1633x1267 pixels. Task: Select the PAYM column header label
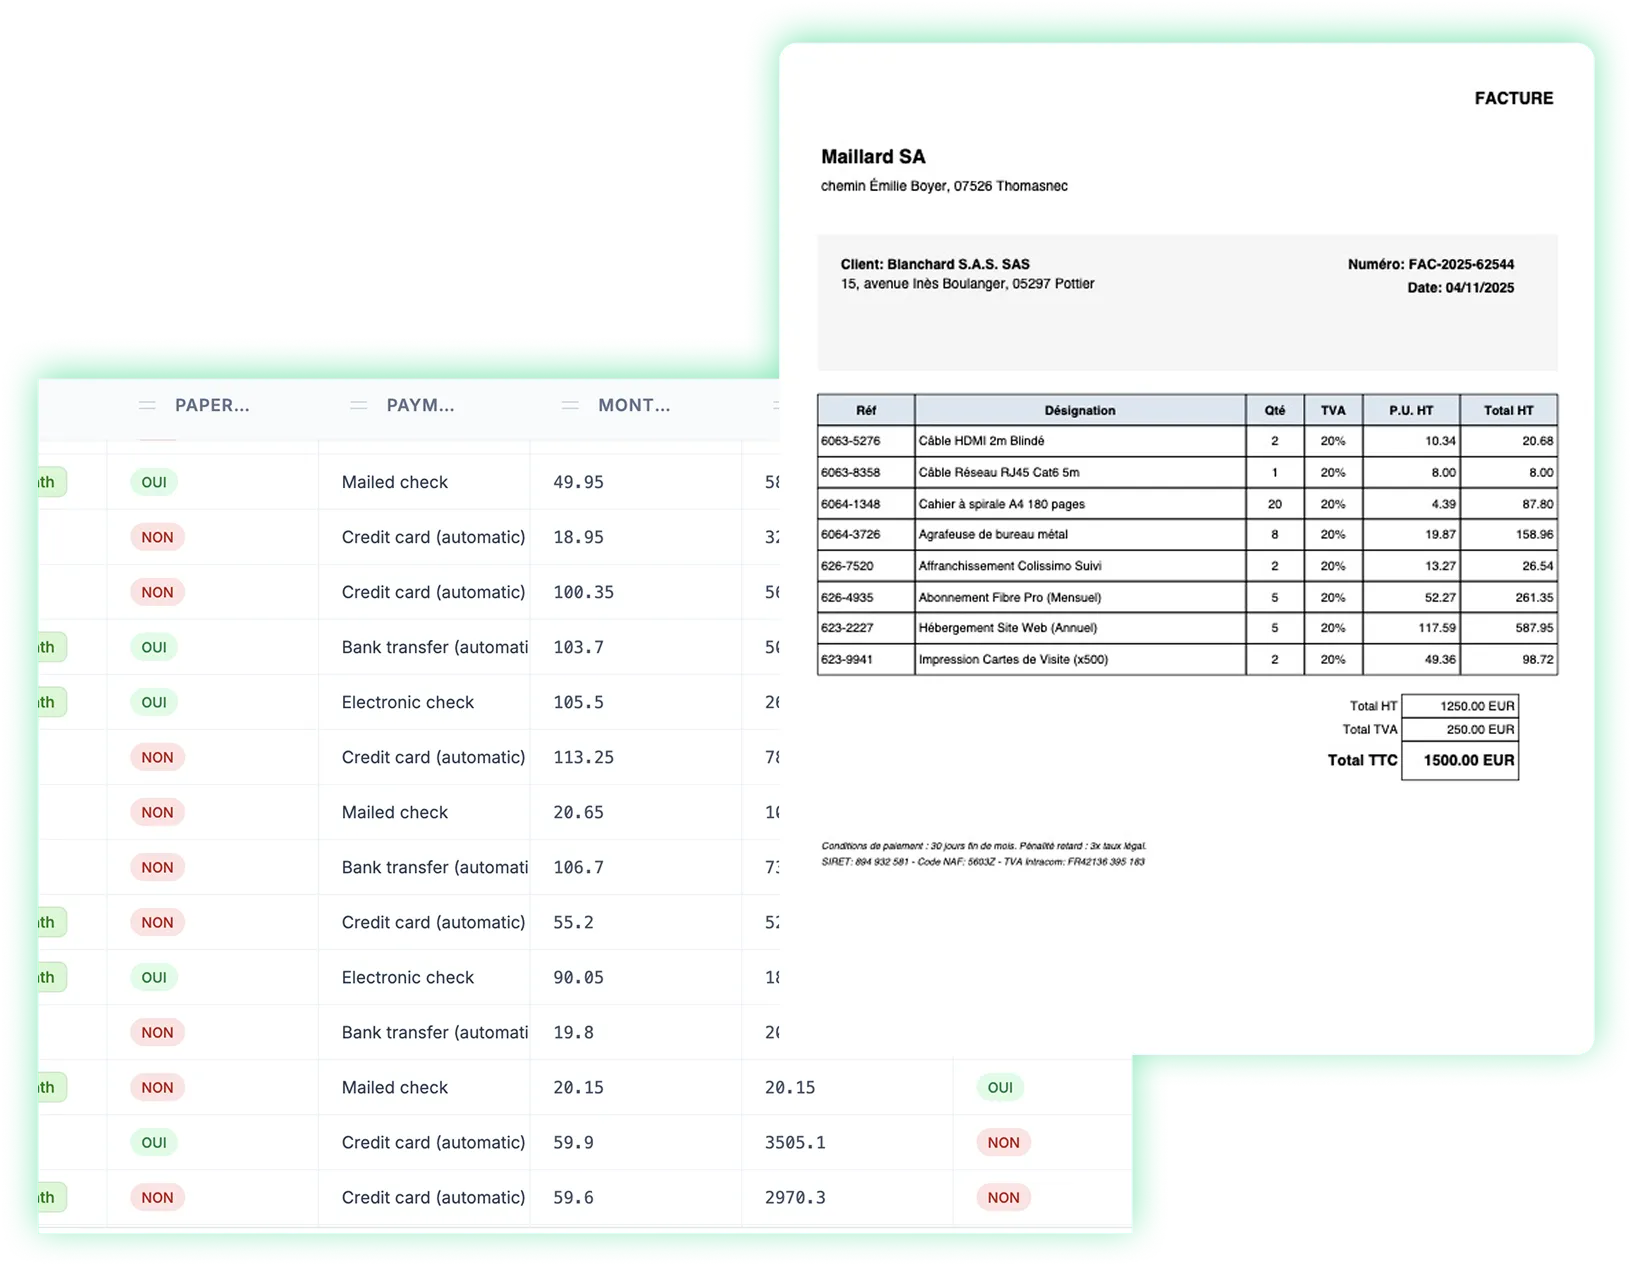click(x=420, y=405)
